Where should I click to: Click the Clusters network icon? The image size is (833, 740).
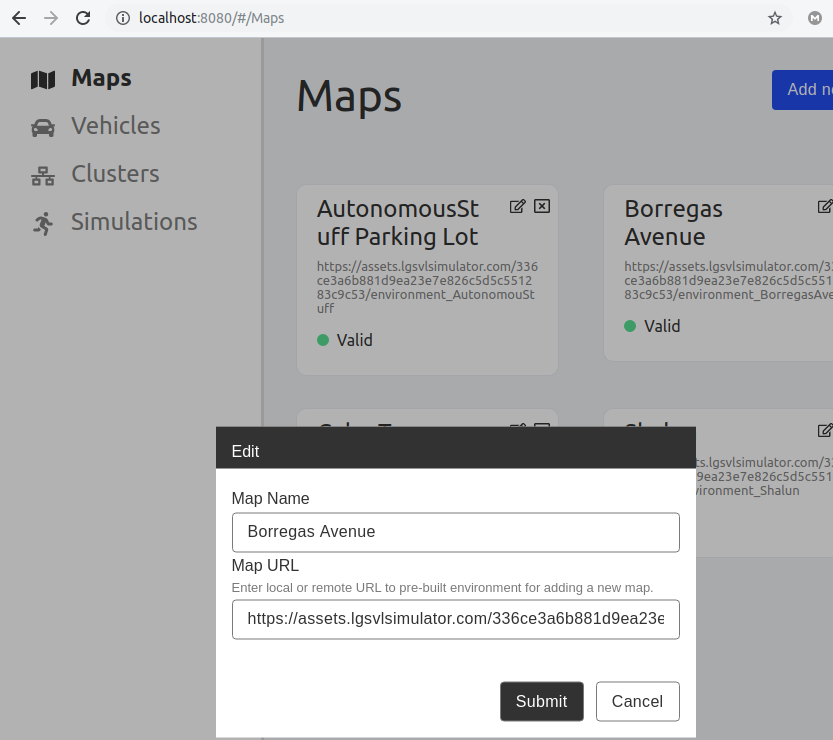(43, 176)
